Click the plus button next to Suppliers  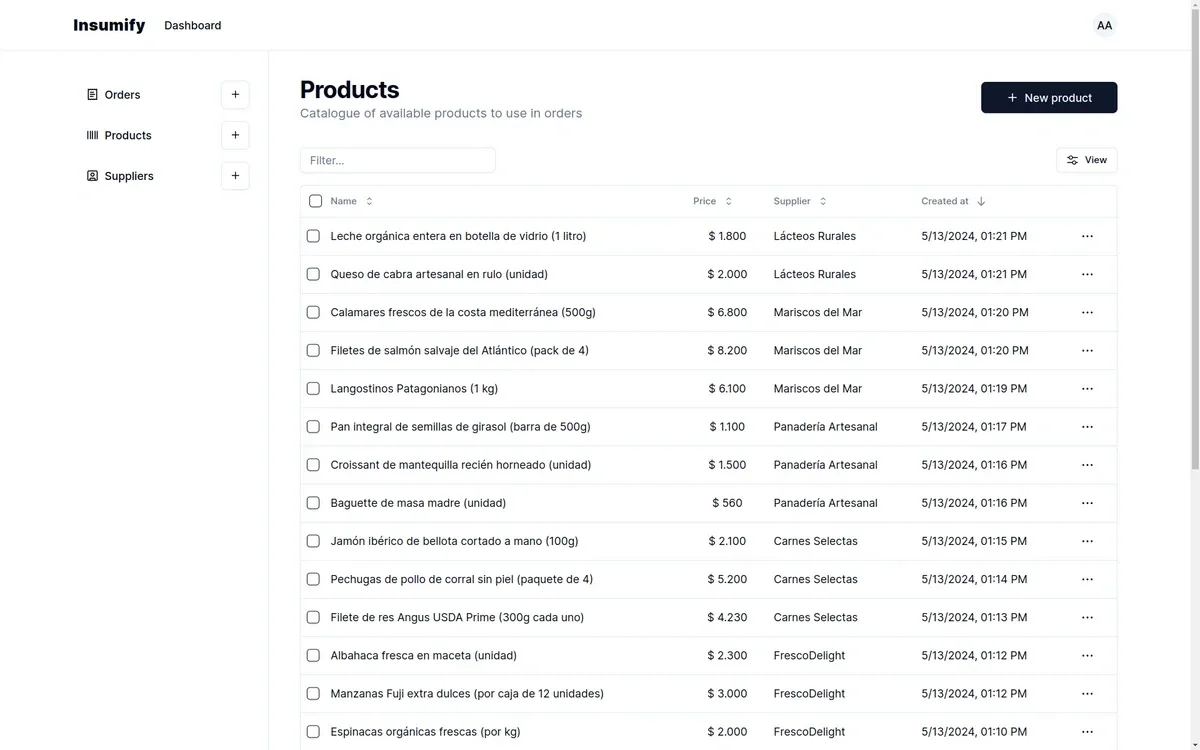235,176
